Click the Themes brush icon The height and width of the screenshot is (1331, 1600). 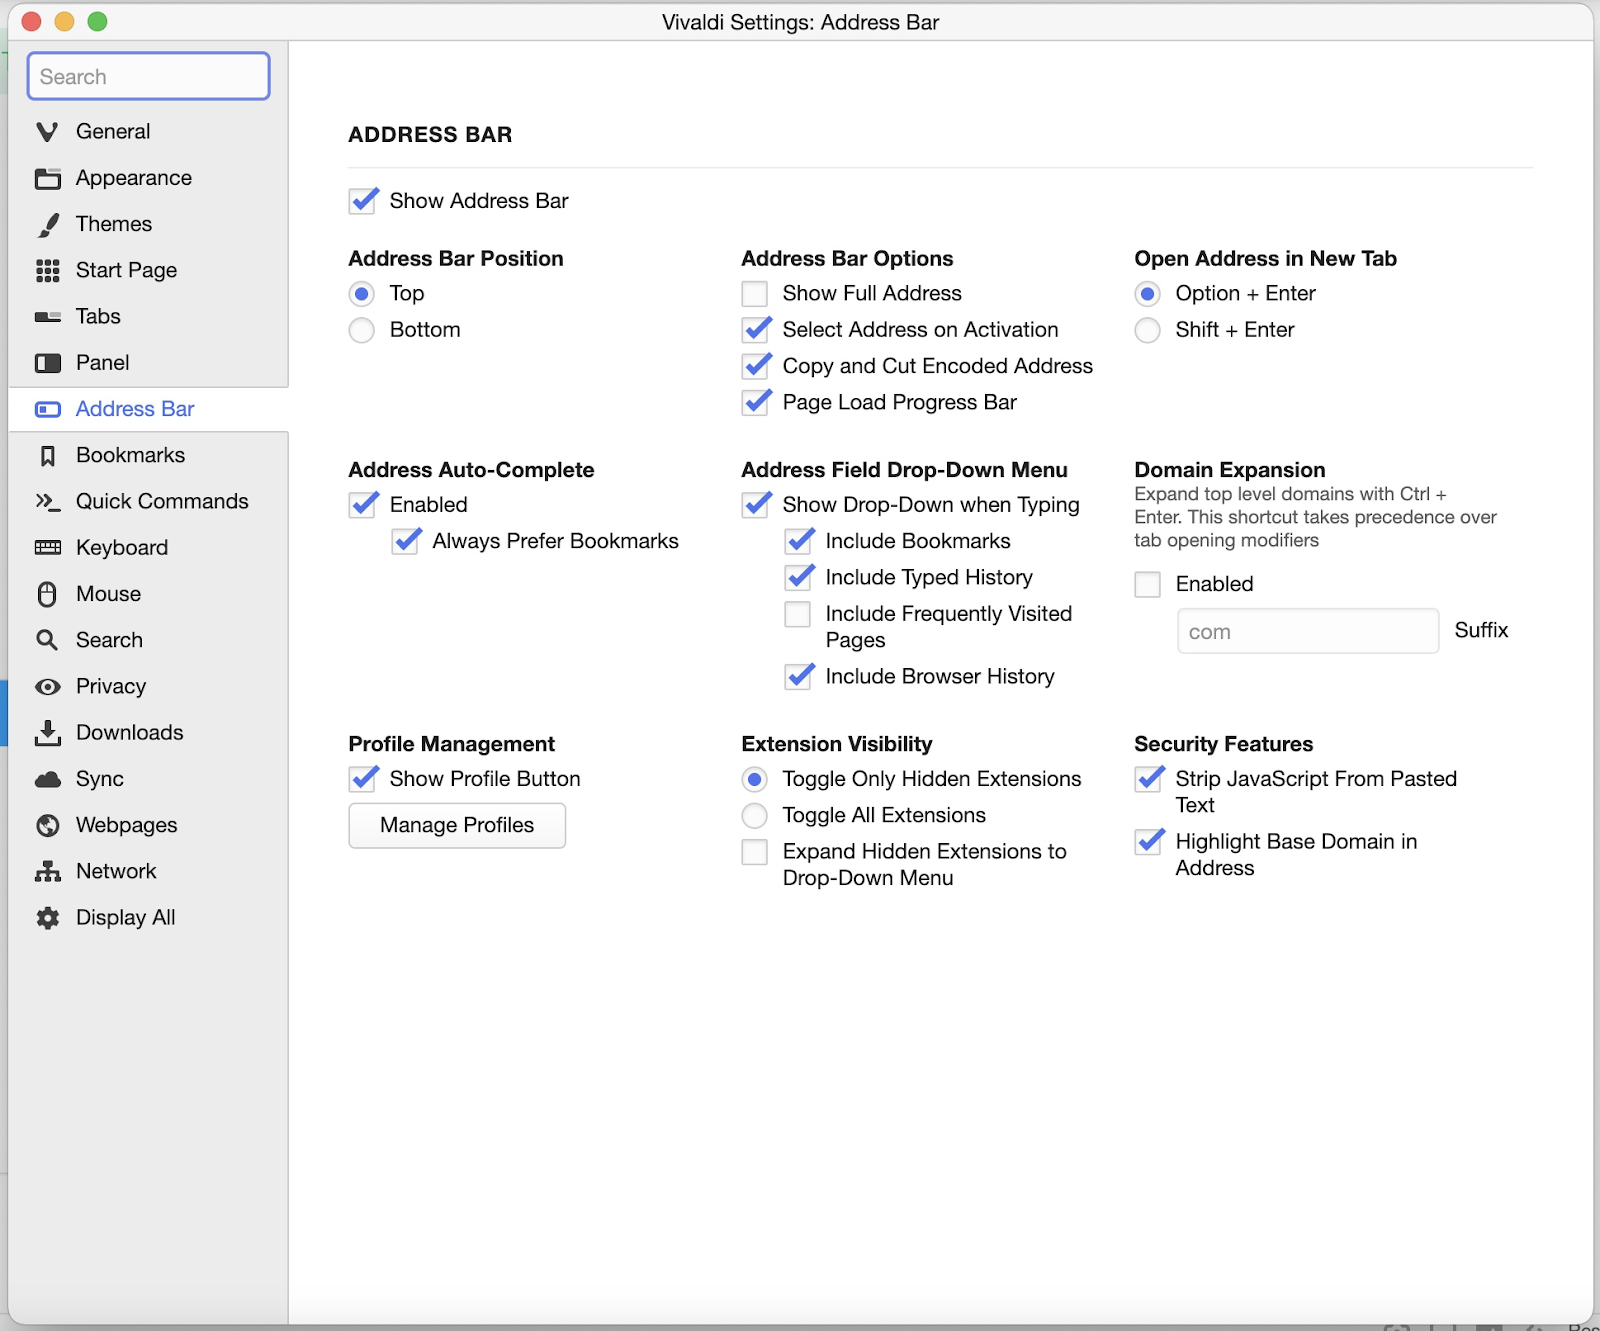coord(47,224)
